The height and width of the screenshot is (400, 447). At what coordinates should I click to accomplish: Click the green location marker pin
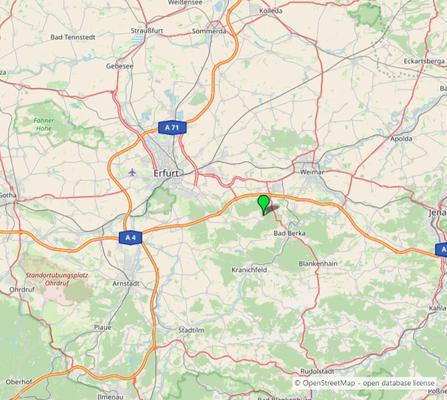point(264,205)
